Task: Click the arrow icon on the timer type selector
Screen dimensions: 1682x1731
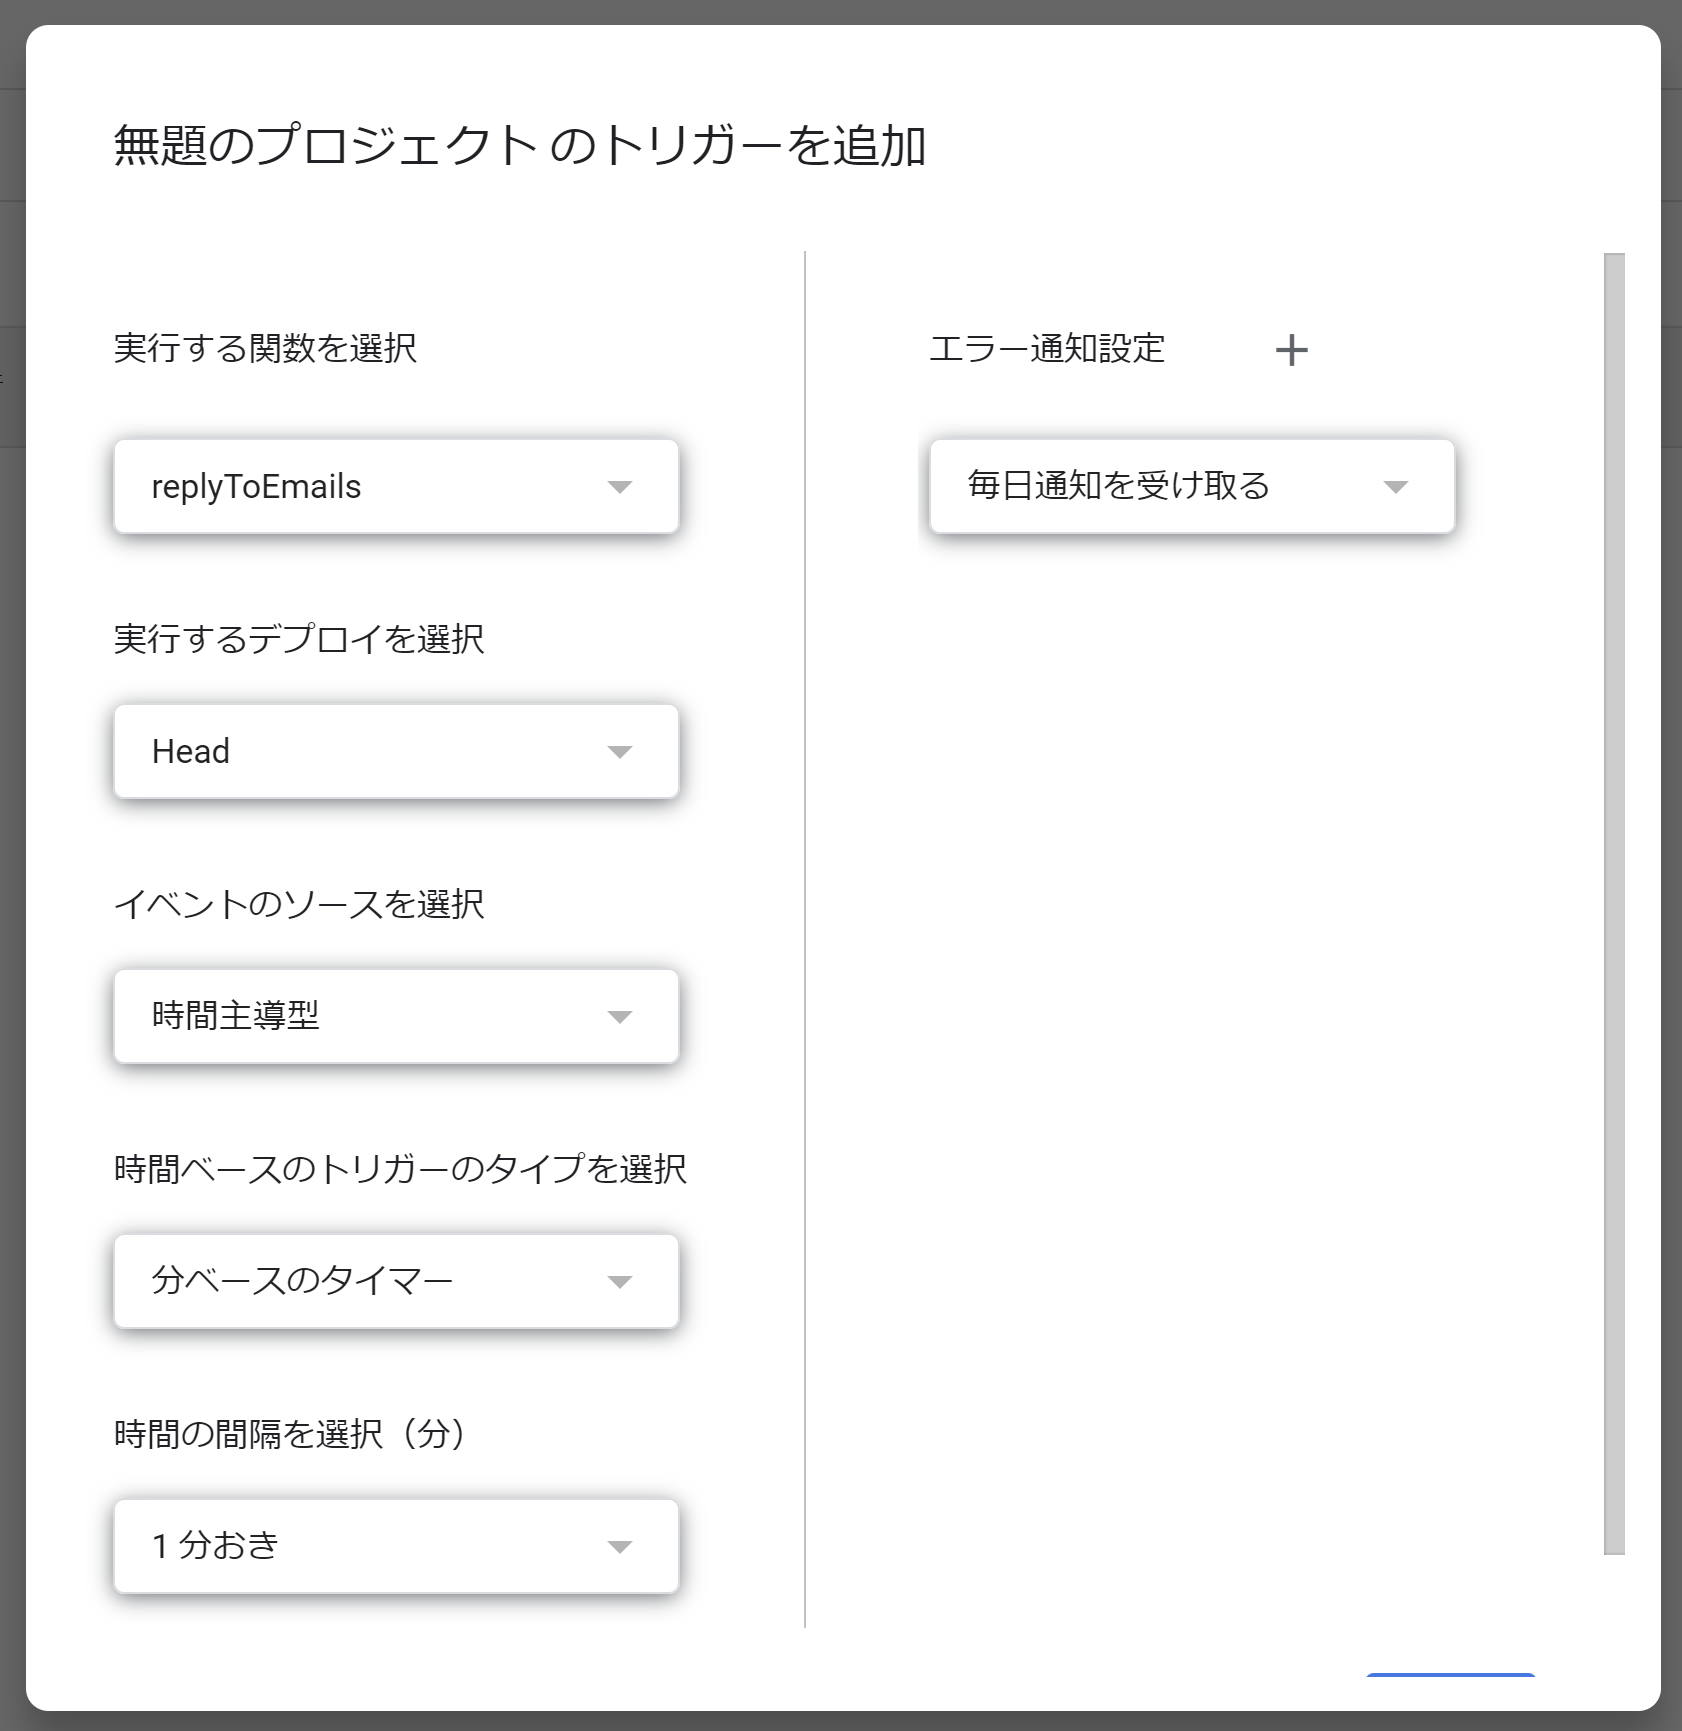Action: coord(620,1281)
